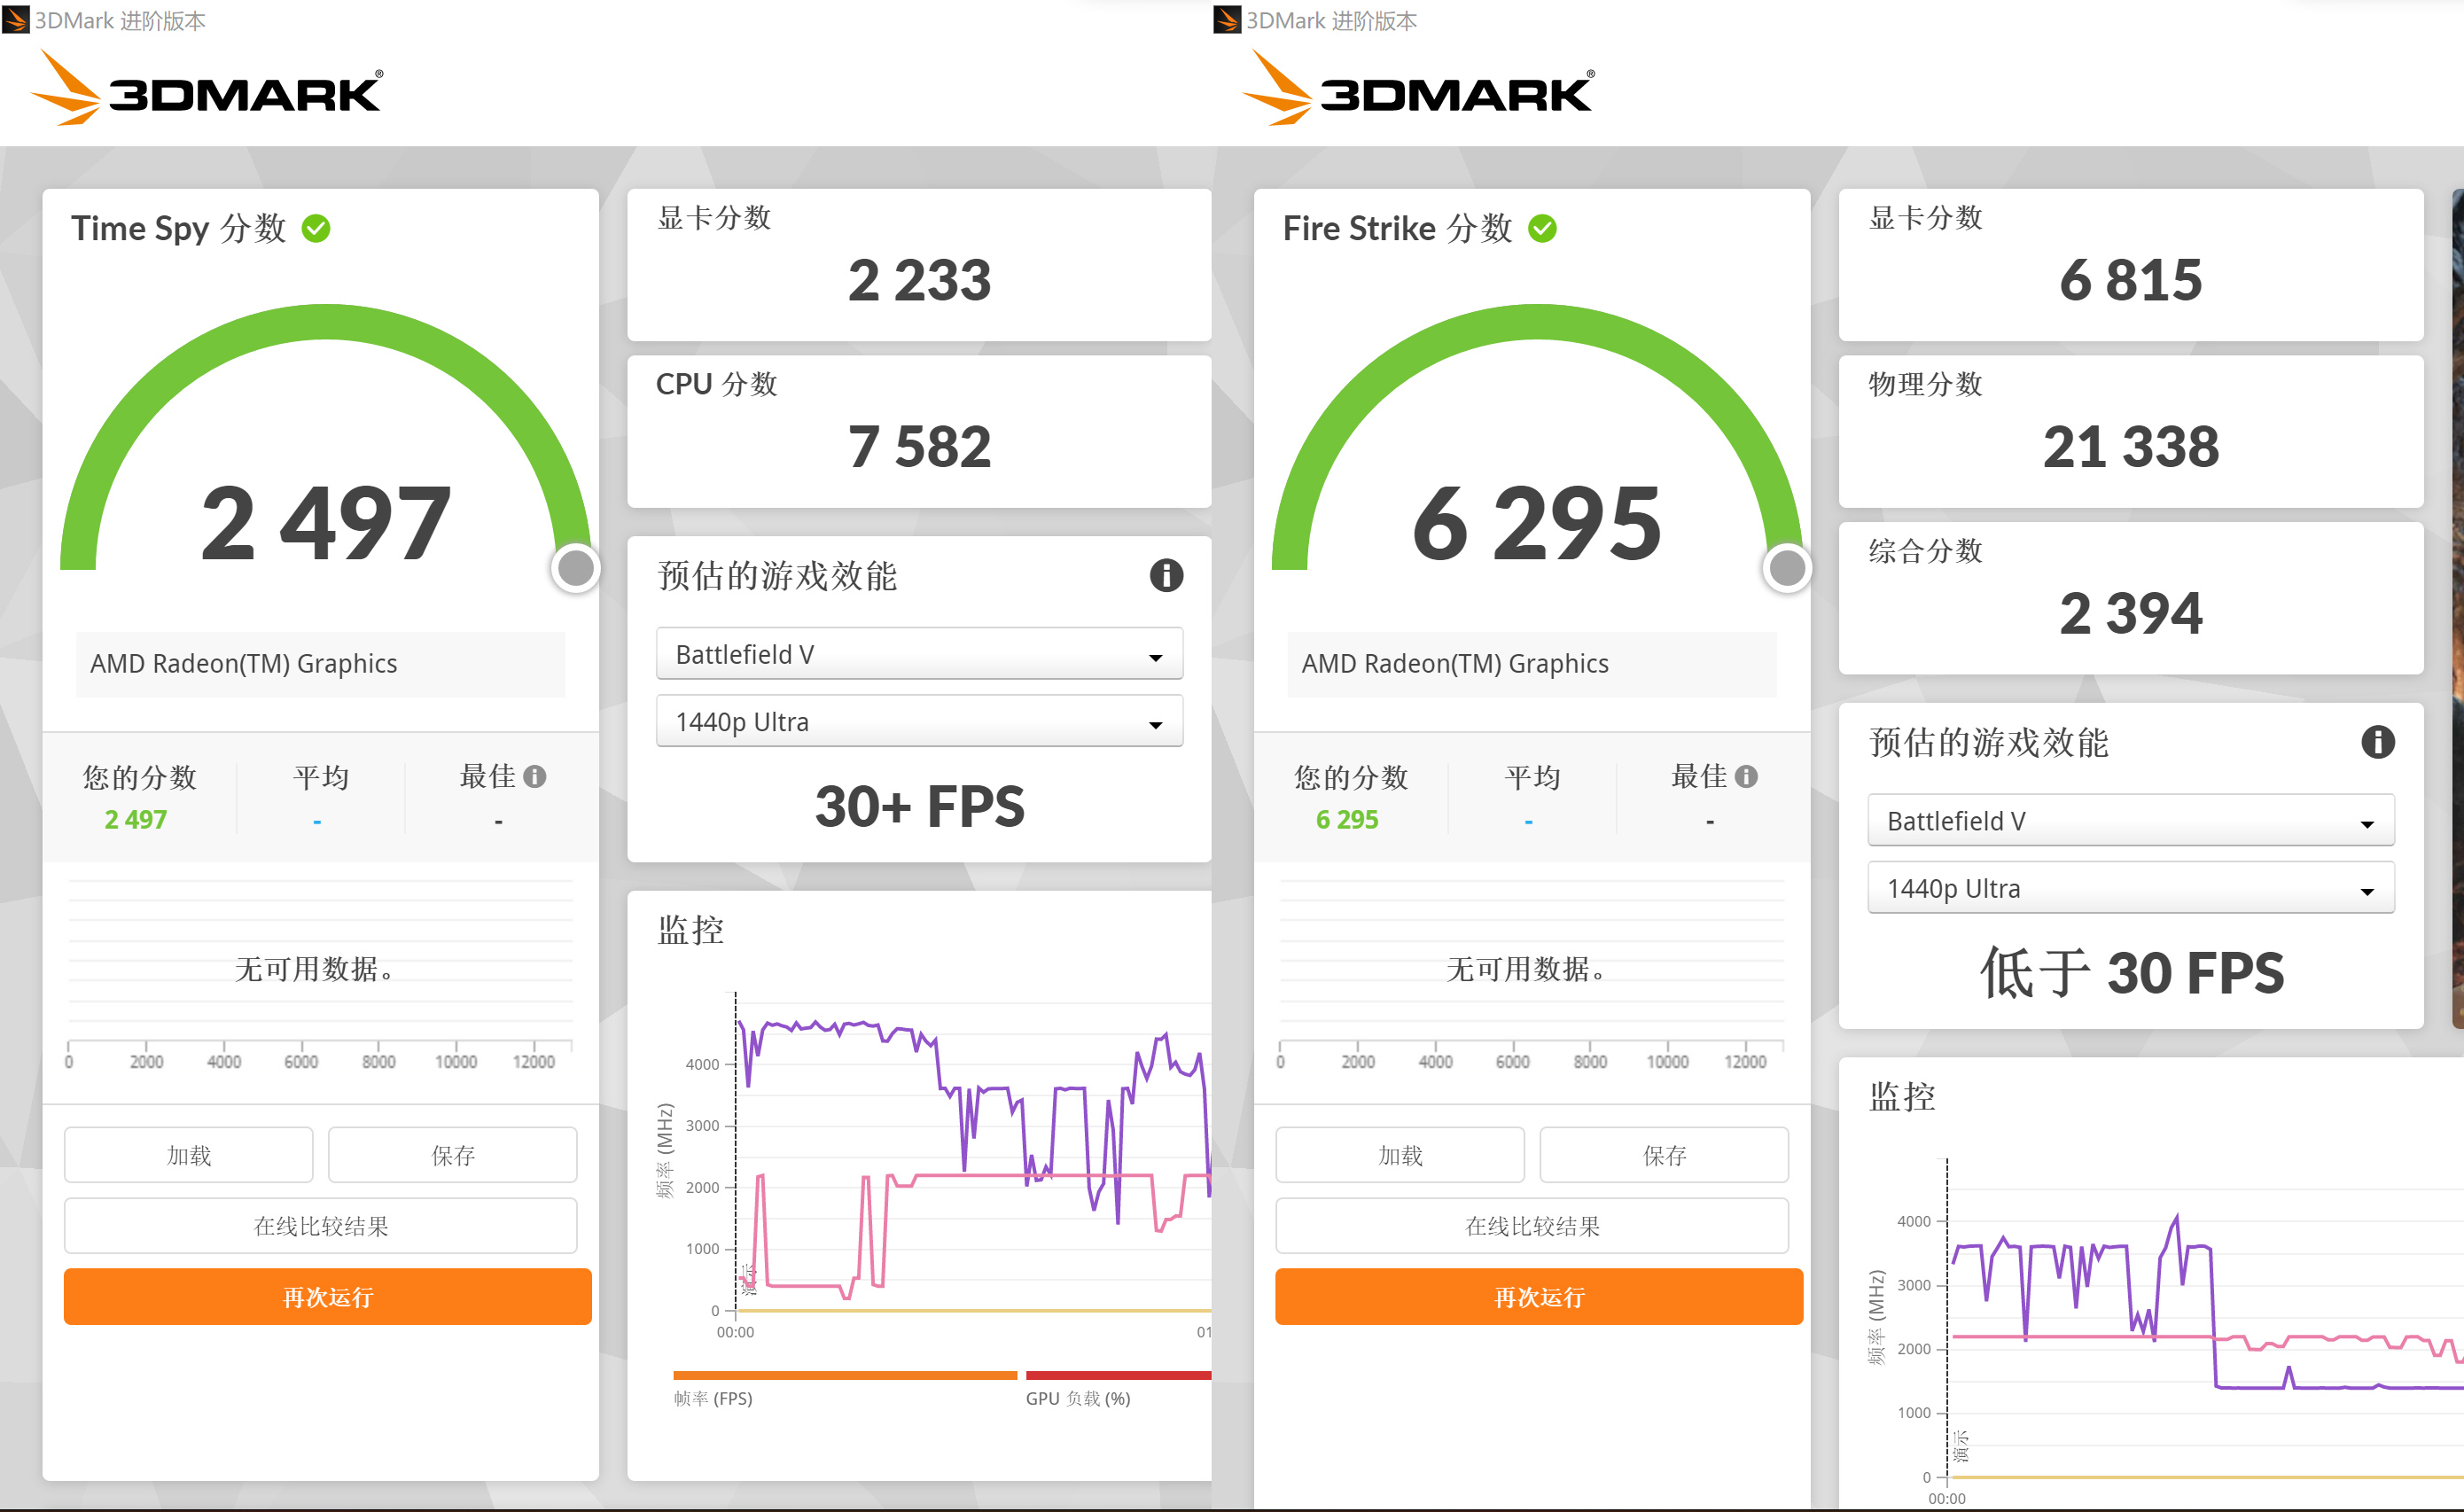Click 加载 button in Time Spy window
The image size is (2464, 1512).
pos(189,1155)
